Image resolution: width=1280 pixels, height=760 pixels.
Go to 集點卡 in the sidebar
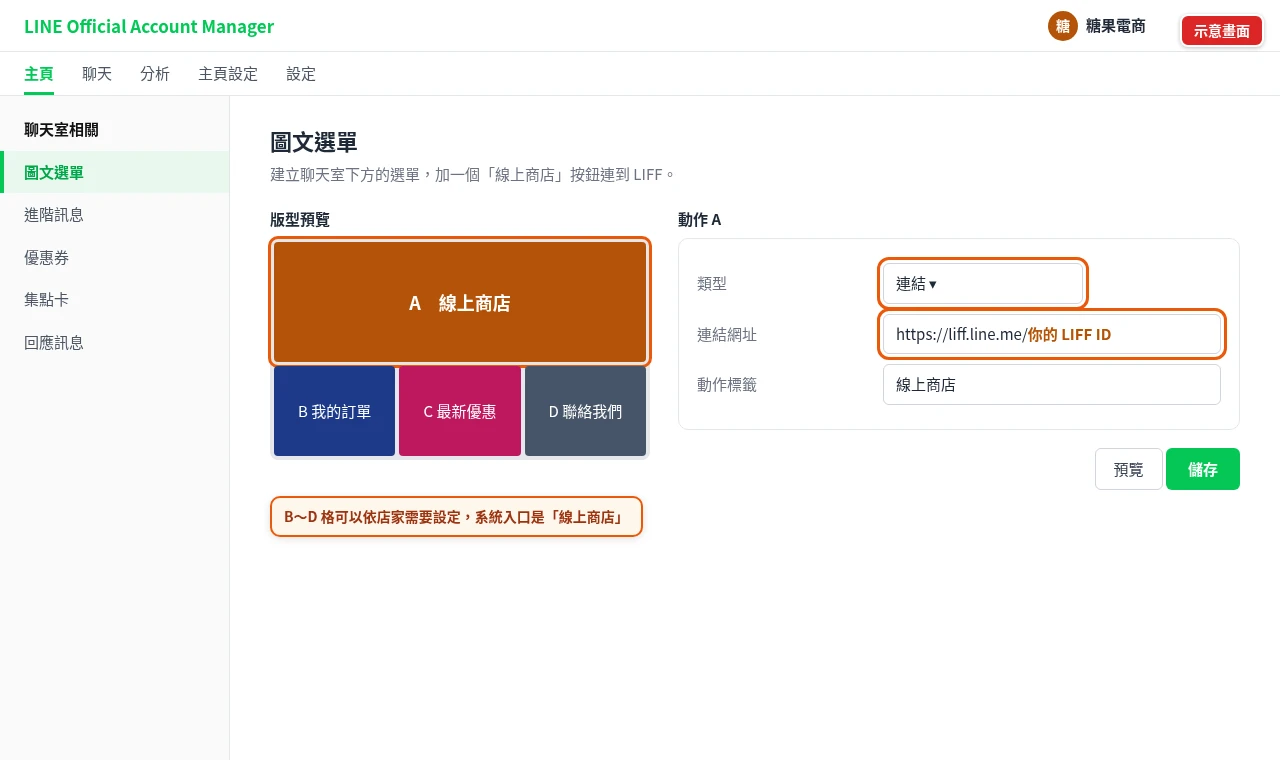[x=115, y=299]
